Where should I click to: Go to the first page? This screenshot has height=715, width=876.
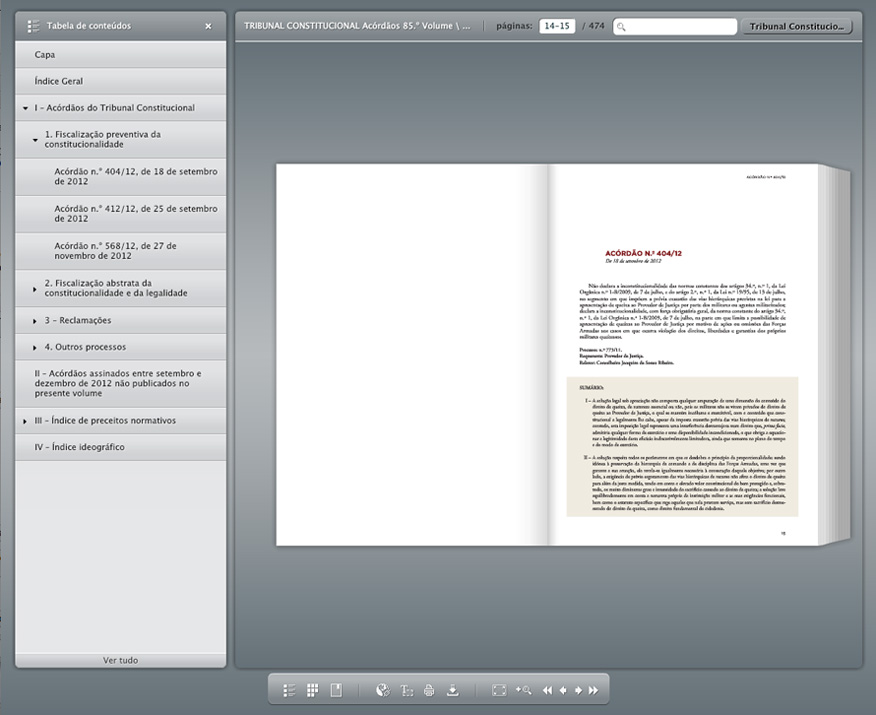click(547, 690)
